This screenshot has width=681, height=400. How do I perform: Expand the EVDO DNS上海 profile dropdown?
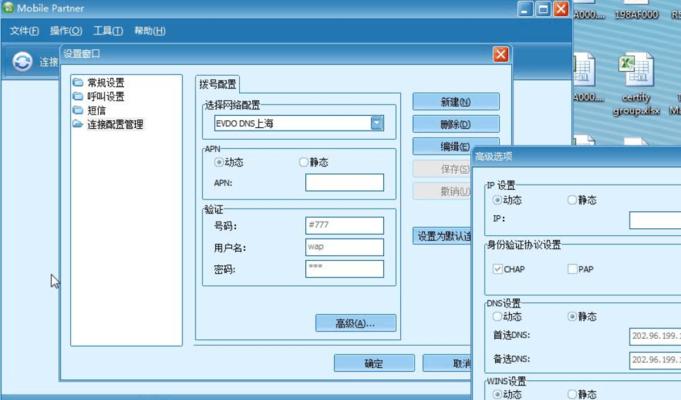pyautogui.click(x=377, y=123)
